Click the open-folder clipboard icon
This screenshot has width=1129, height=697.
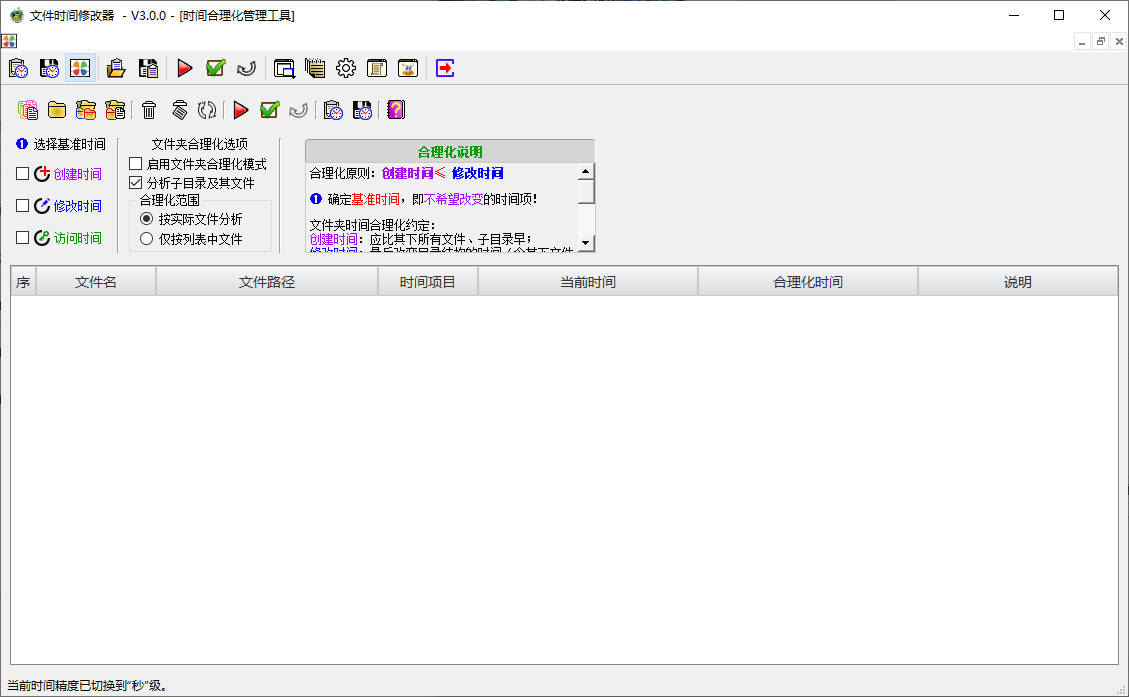(116, 68)
